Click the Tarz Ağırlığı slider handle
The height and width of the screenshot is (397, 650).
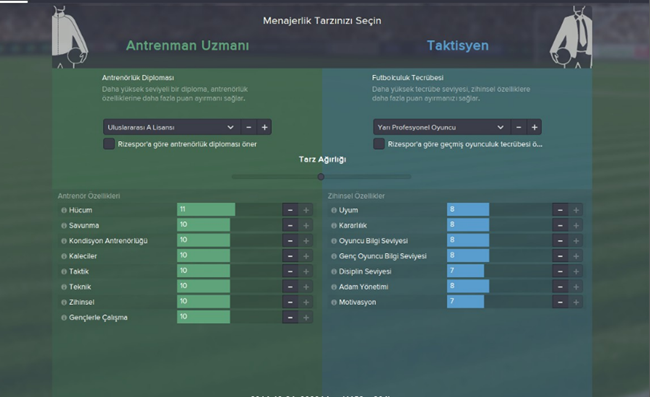click(321, 177)
